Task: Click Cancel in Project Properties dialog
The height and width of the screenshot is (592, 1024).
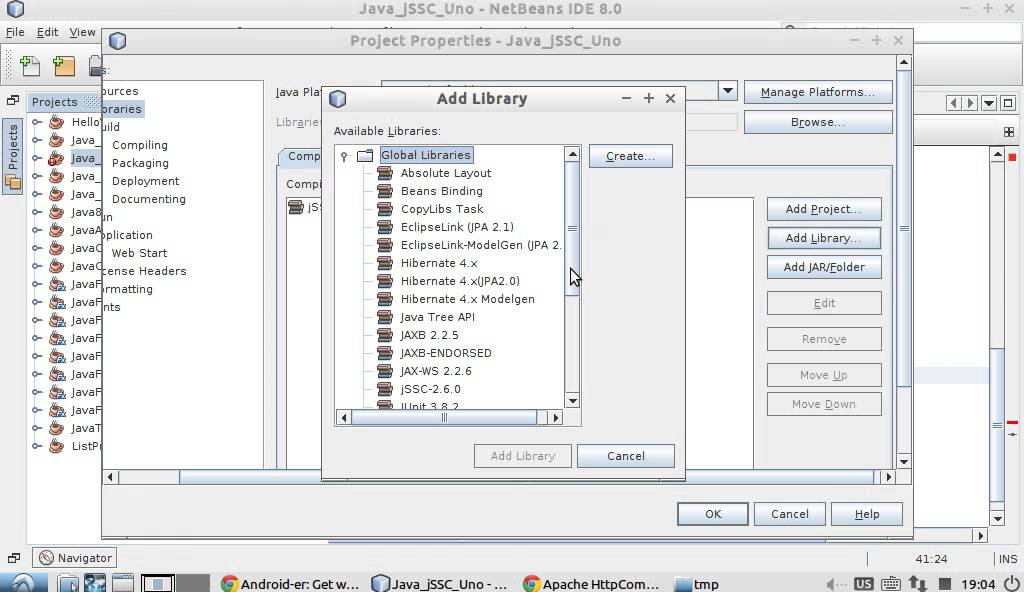Action: pos(790,514)
